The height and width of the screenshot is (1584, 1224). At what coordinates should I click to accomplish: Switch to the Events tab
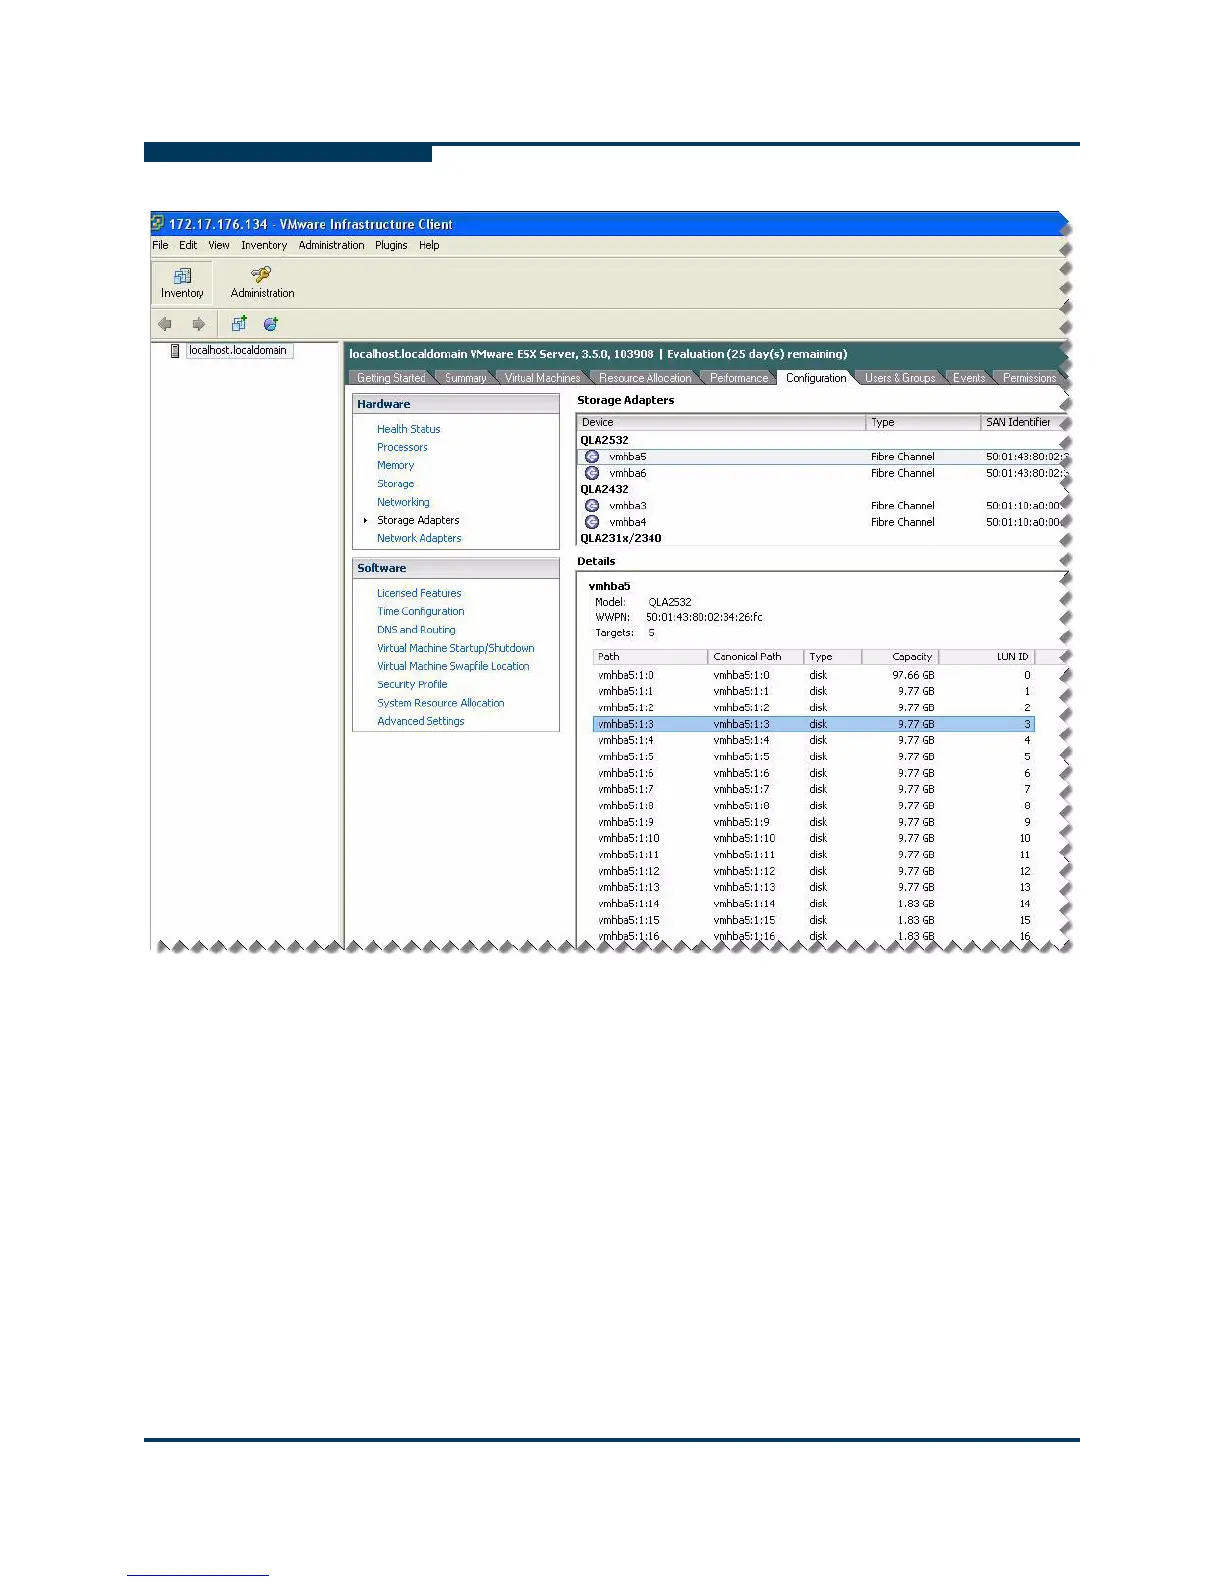[x=969, y=378]
